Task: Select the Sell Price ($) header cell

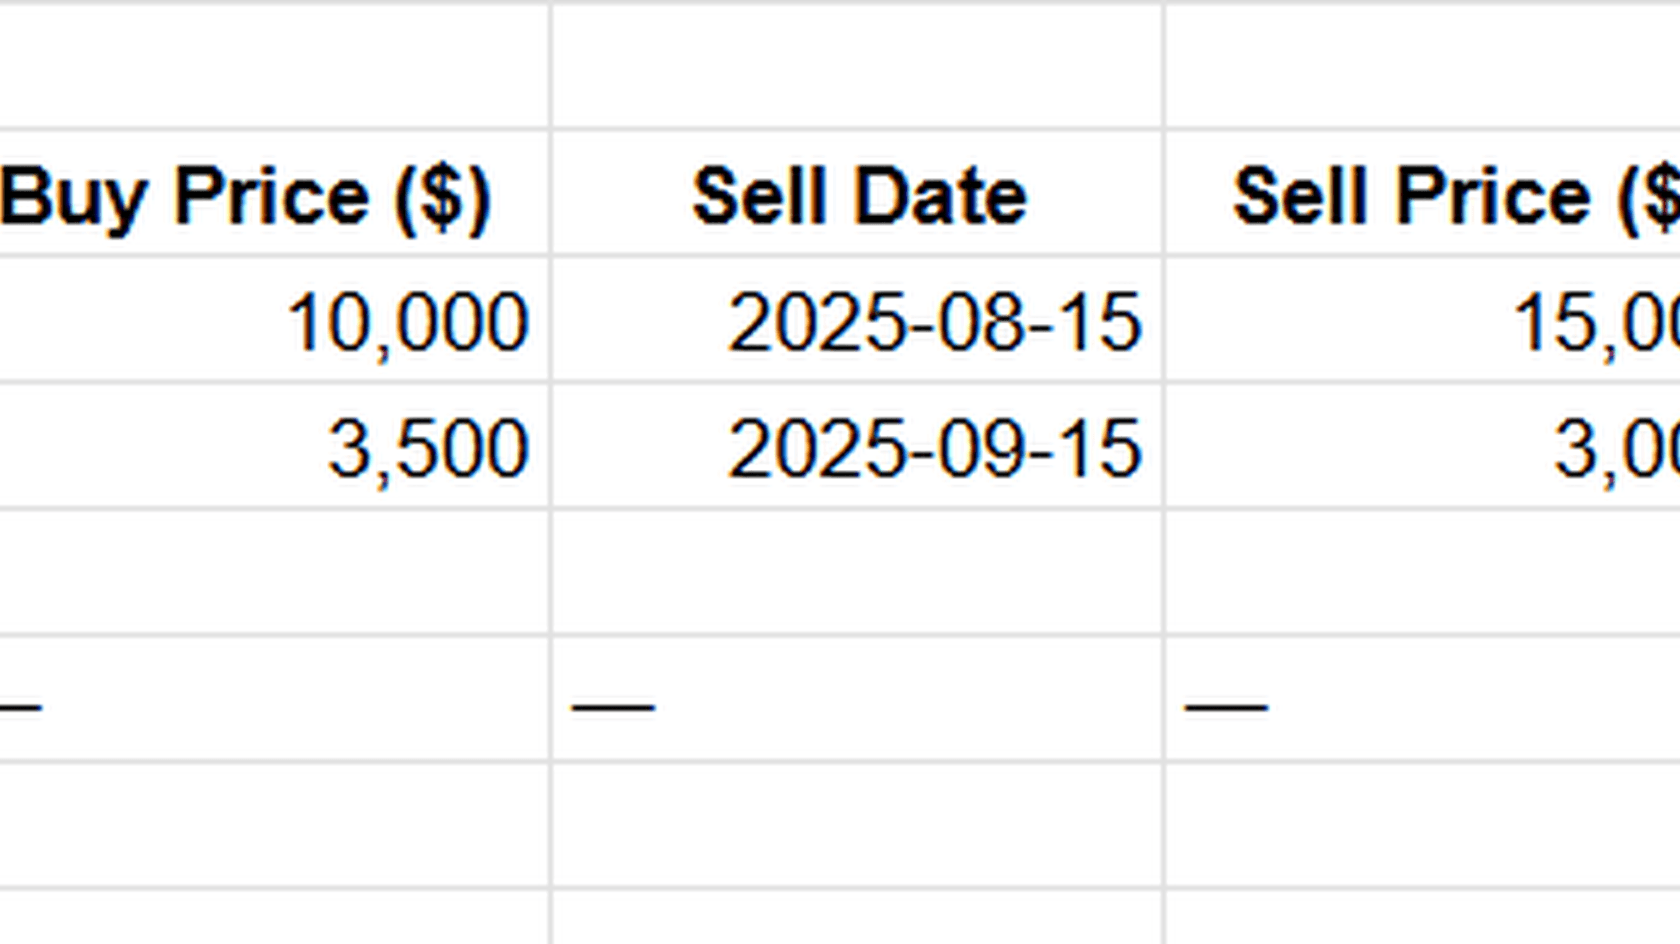Action: click(x=1423, y=192)
